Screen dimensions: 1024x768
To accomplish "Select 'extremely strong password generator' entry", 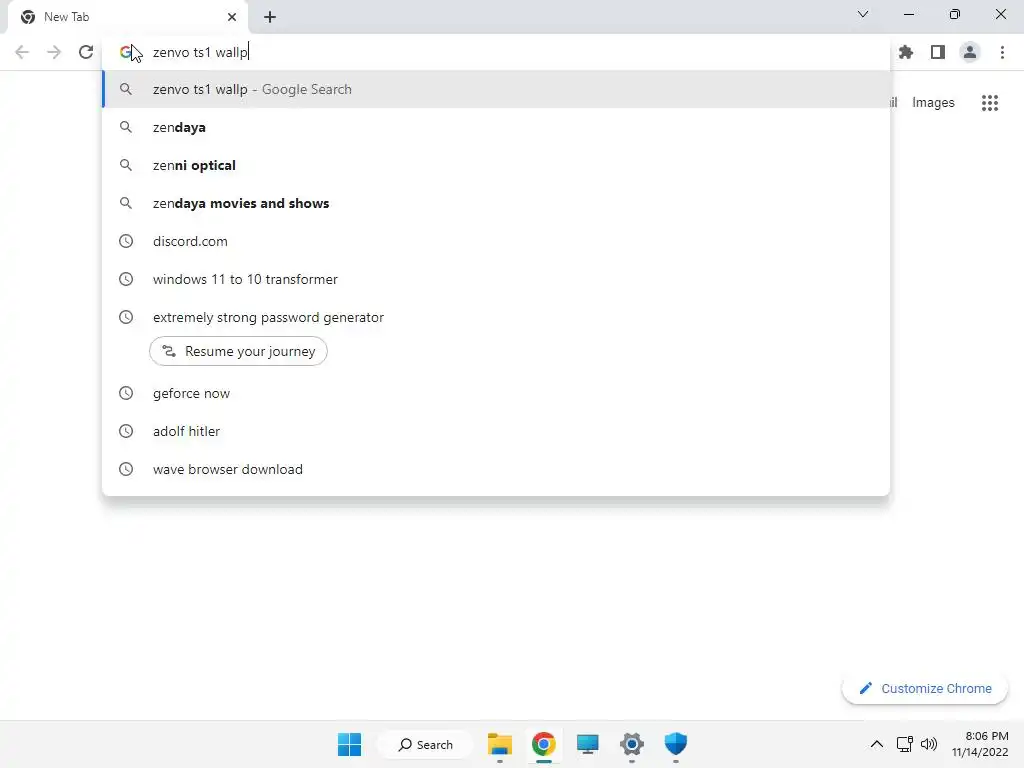I will [496, 317].
